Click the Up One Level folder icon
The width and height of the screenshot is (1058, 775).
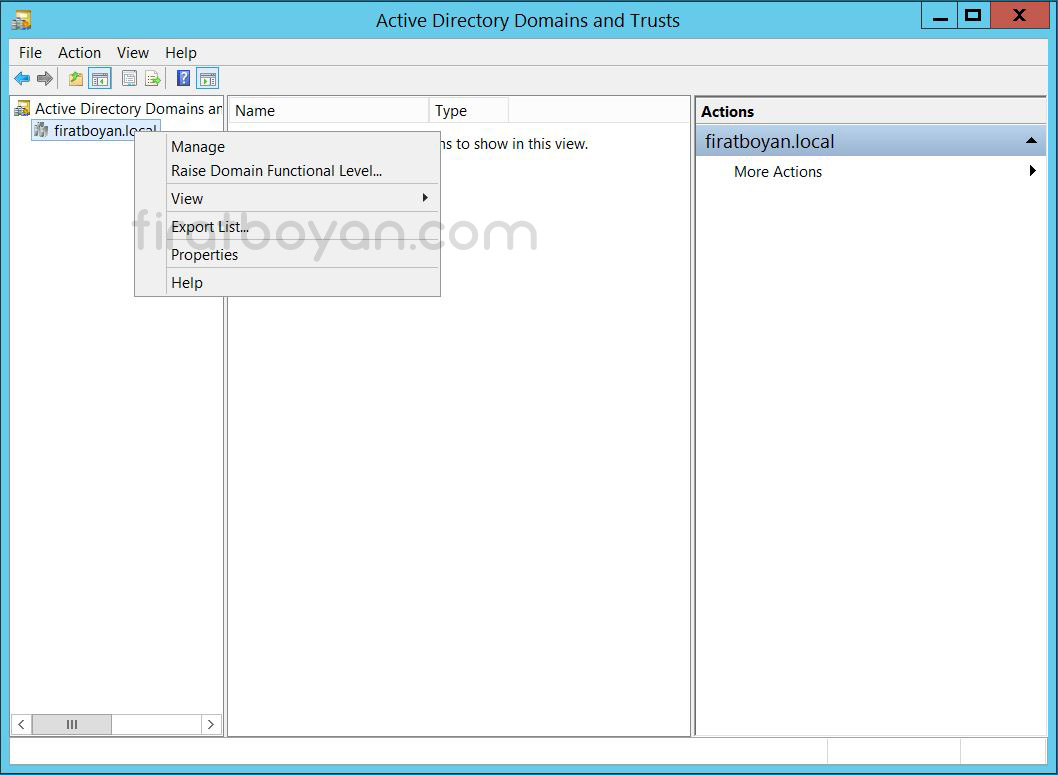tap(76, 79)
